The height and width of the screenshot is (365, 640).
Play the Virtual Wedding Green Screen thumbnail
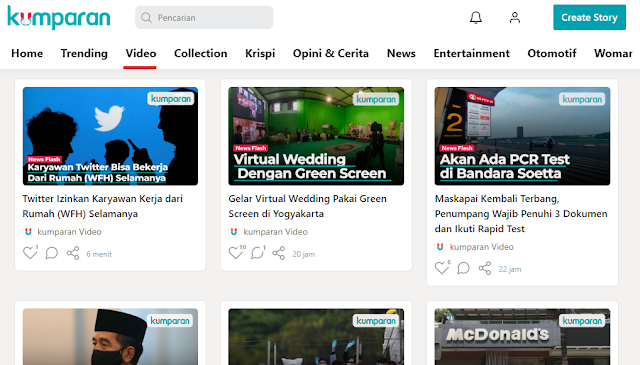tap(316, 136)
